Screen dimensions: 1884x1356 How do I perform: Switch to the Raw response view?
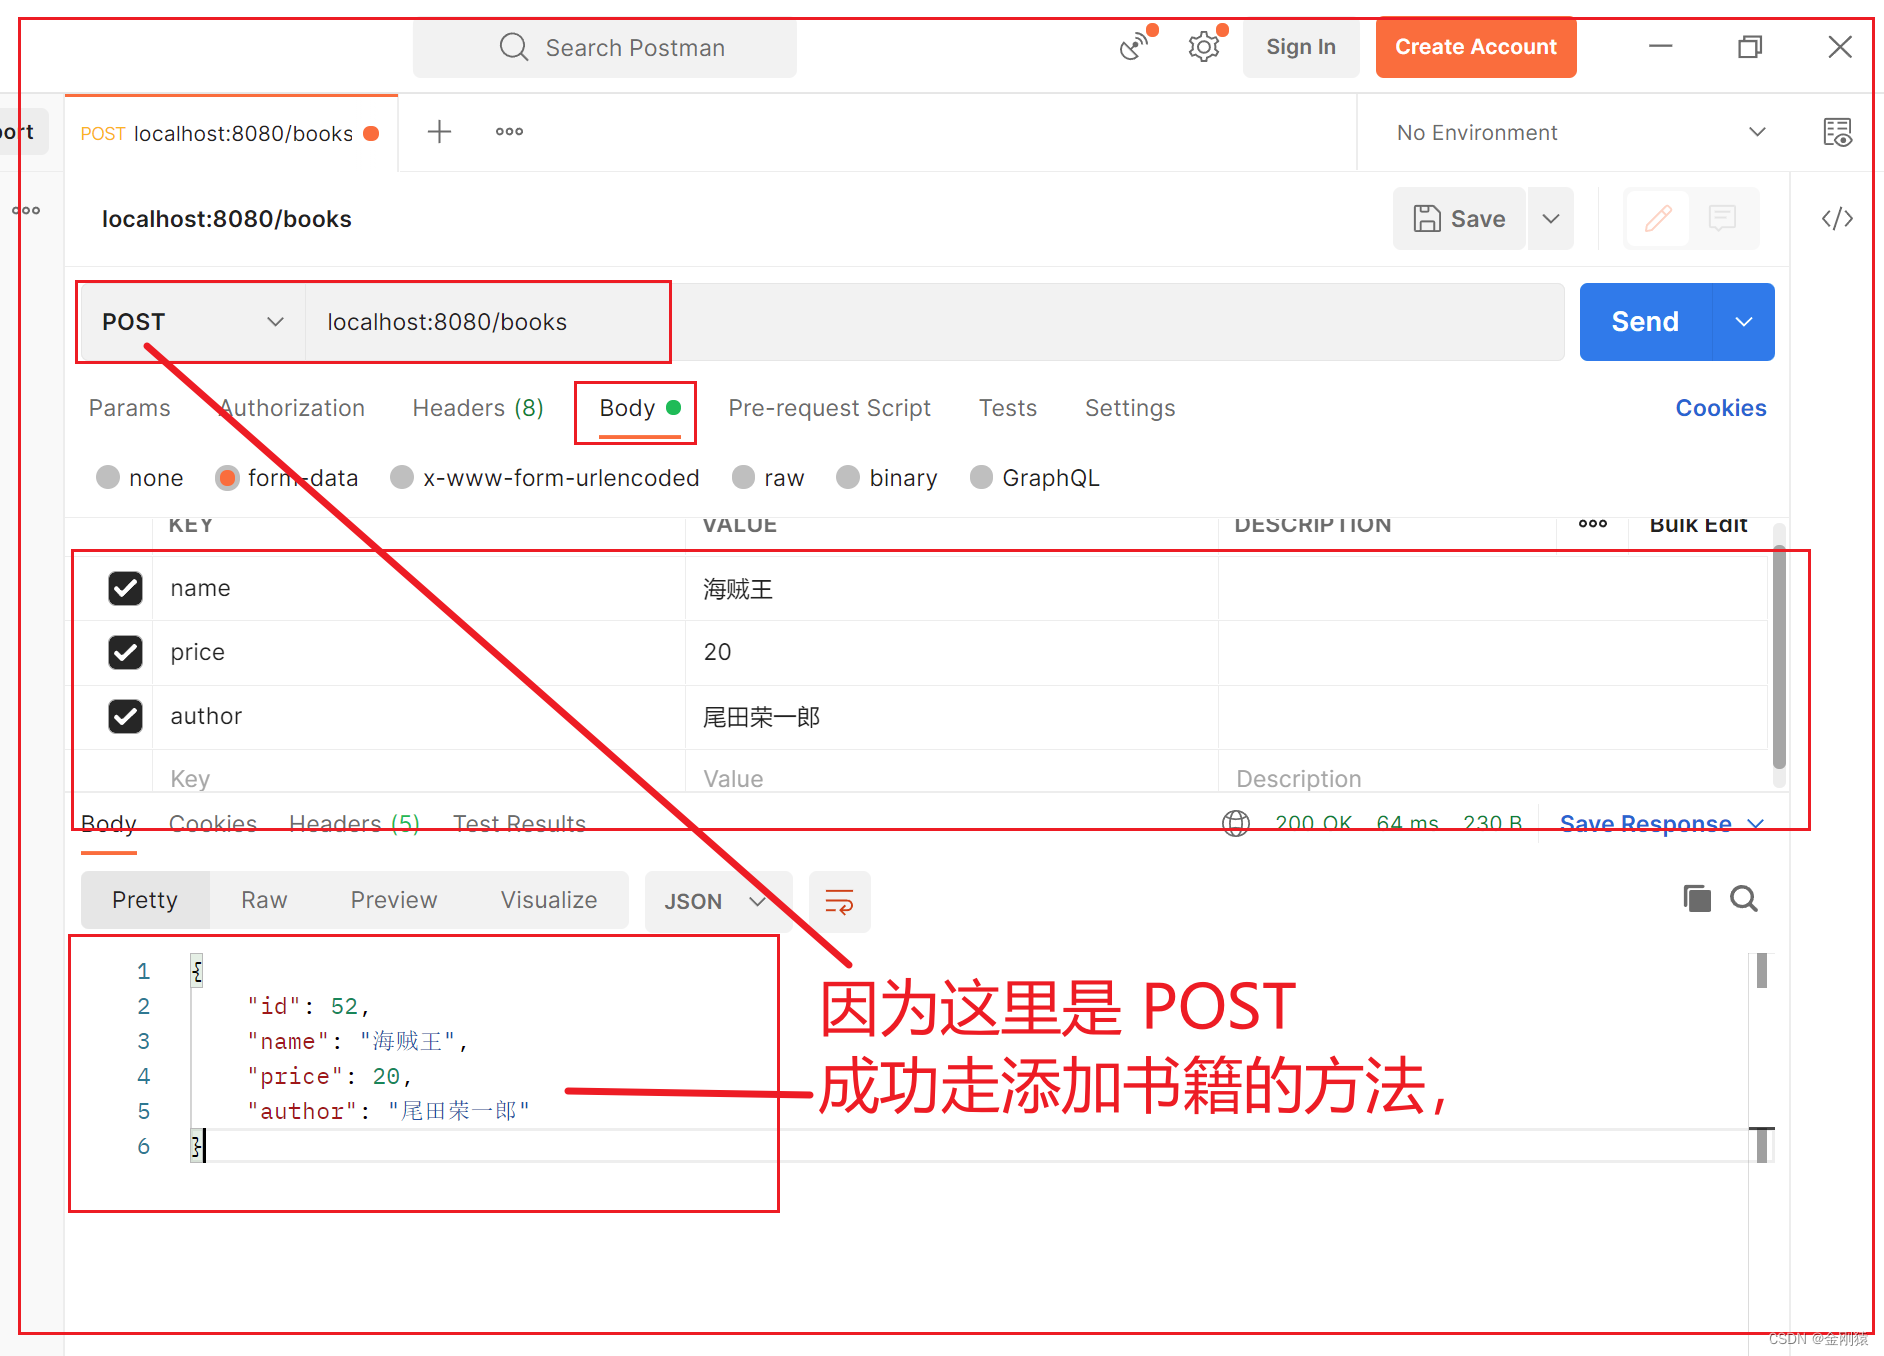pyautogui.click(x=264, y=900)
